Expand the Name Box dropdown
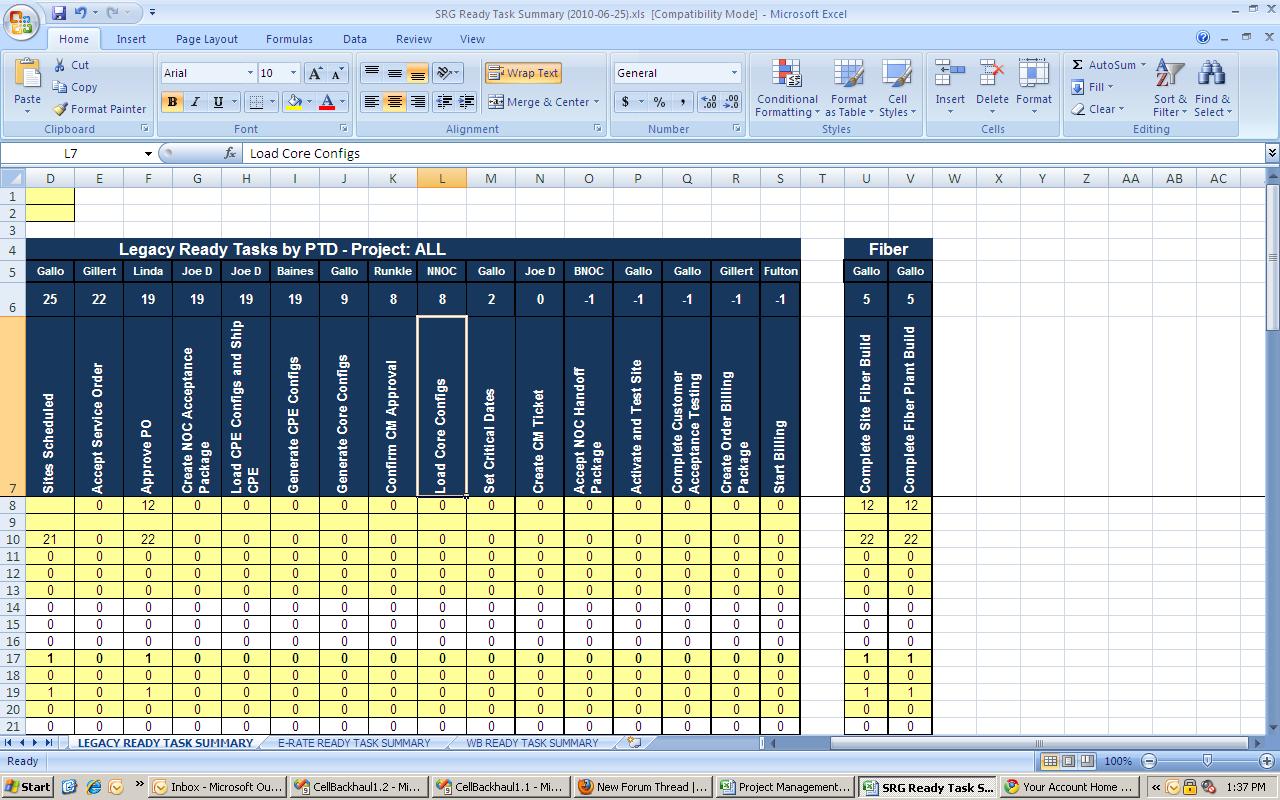 pos(148,153)
